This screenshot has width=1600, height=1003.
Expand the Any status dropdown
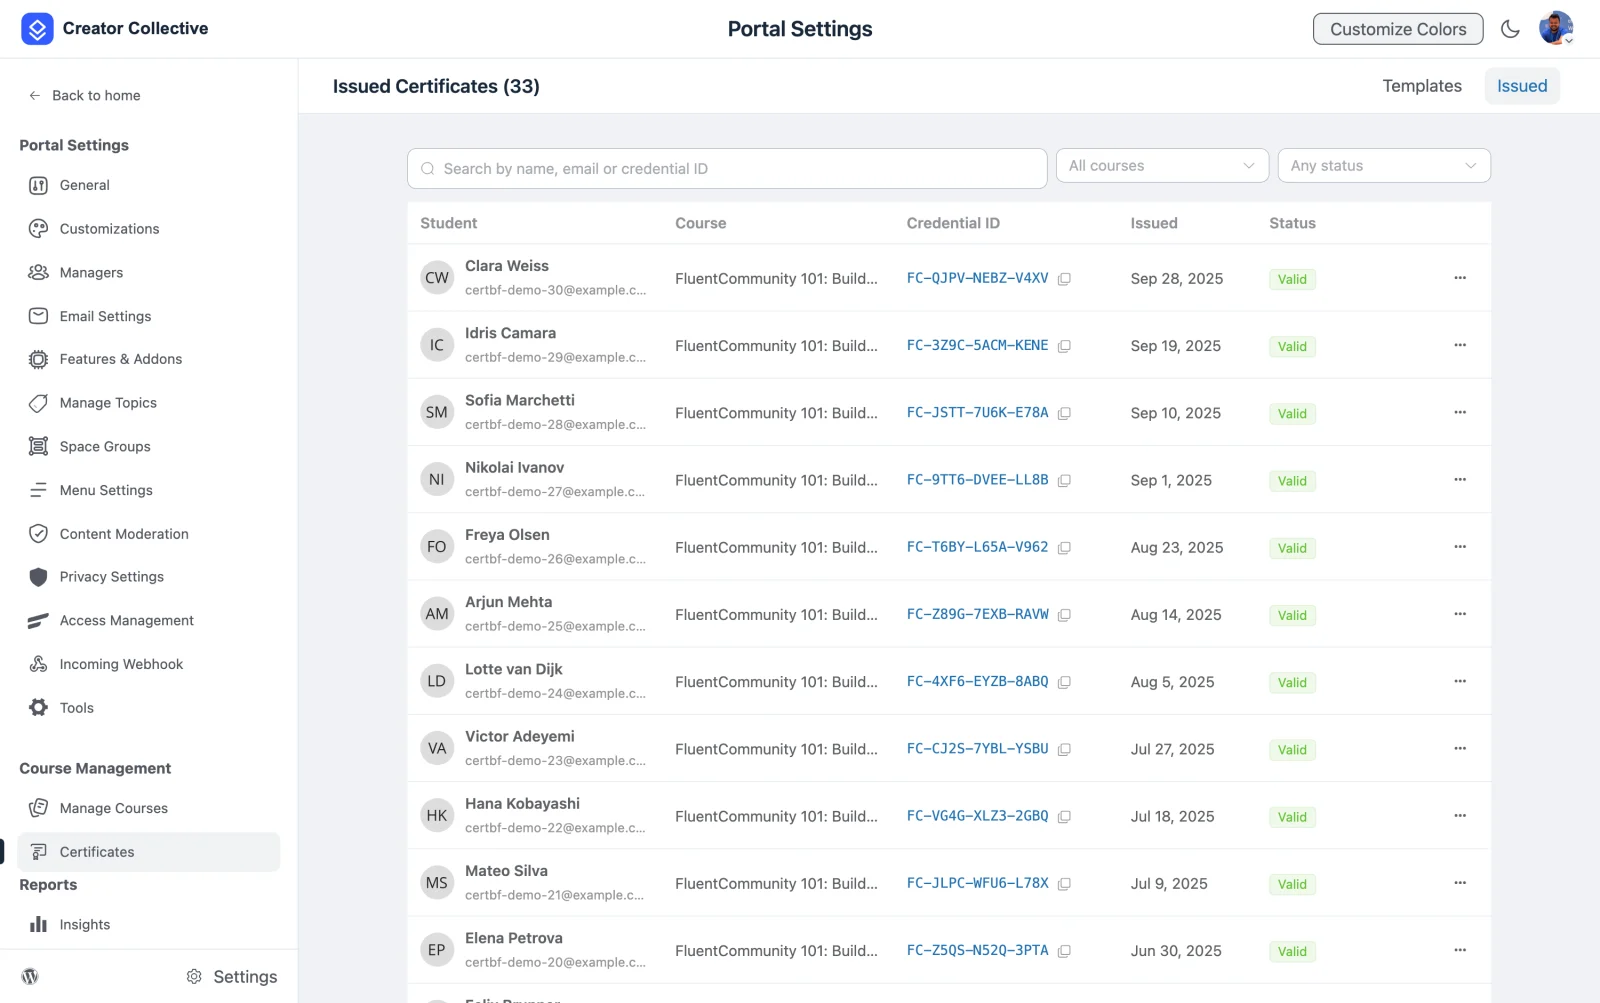pos(1384,166)
